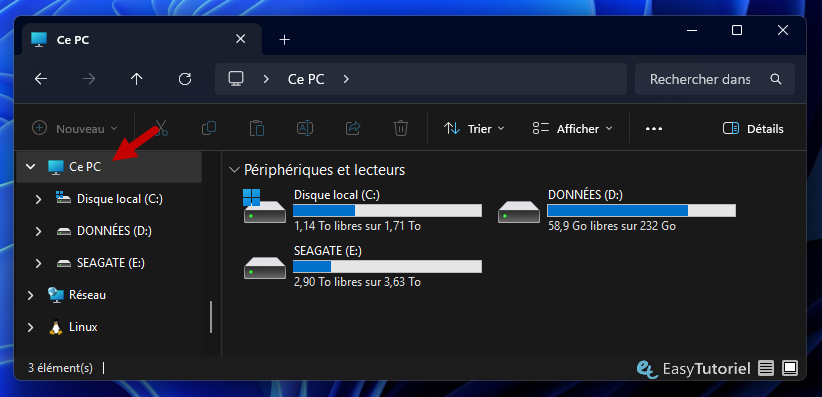Click the Disque local (C:) usage bar
Image resolution: width=822 pixels, height=397 pixels.
(387, 210)
